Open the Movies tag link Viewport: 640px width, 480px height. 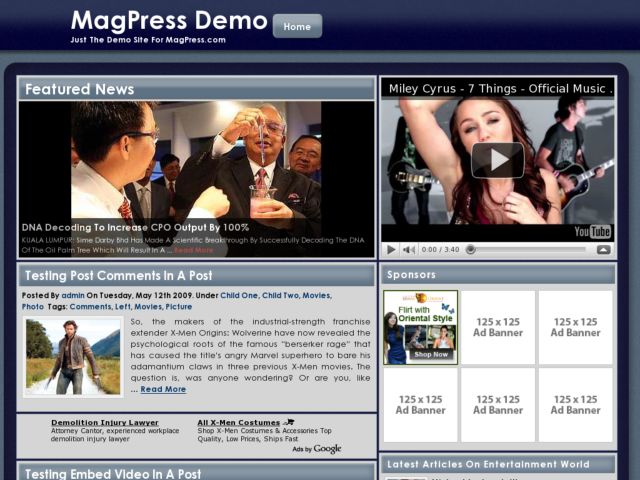click(x=148, y=307)
